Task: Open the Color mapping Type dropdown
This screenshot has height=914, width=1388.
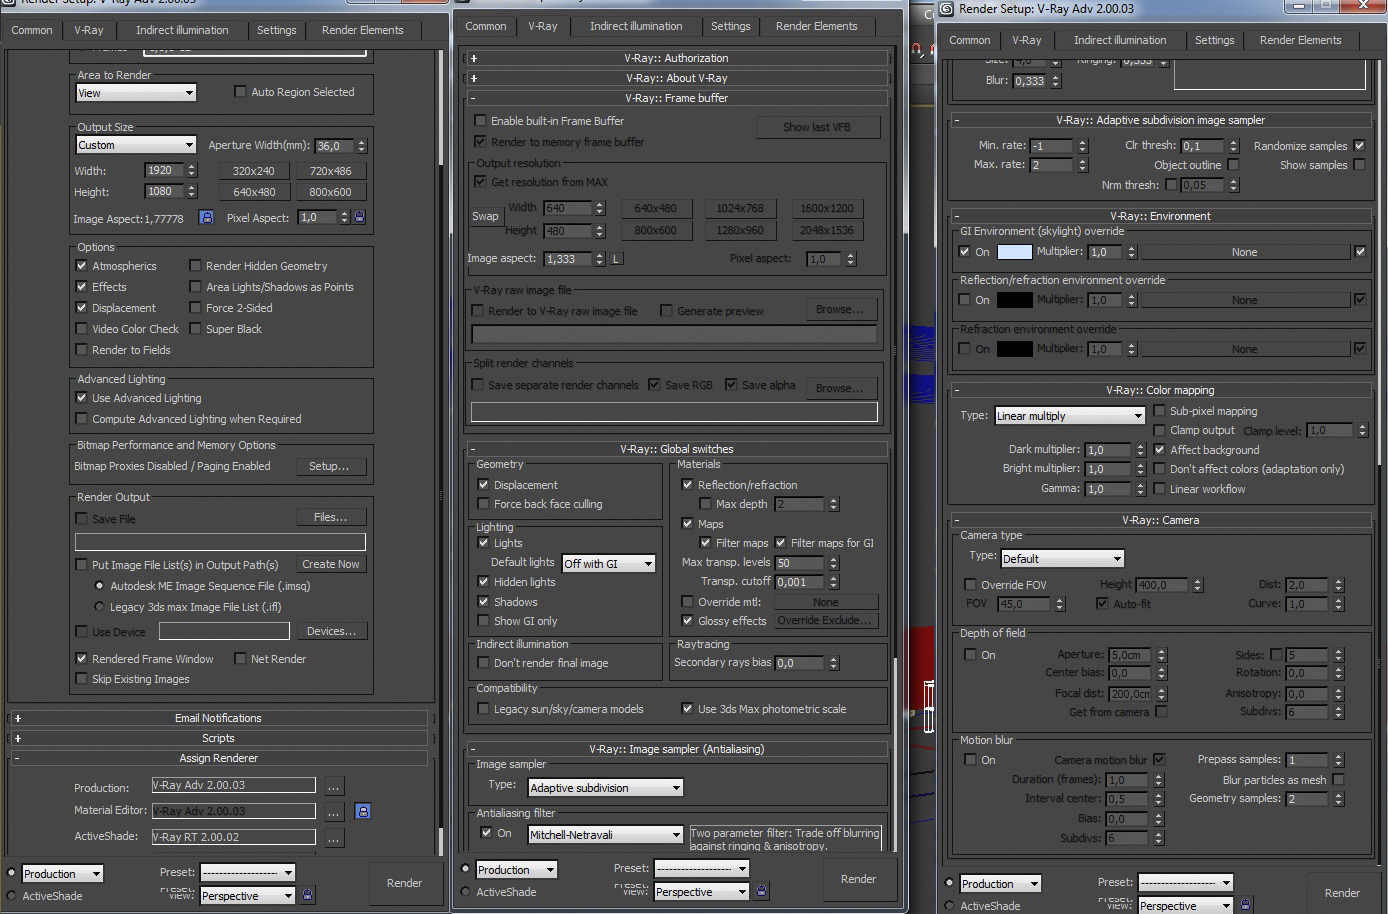Action: coord(1069,416)
